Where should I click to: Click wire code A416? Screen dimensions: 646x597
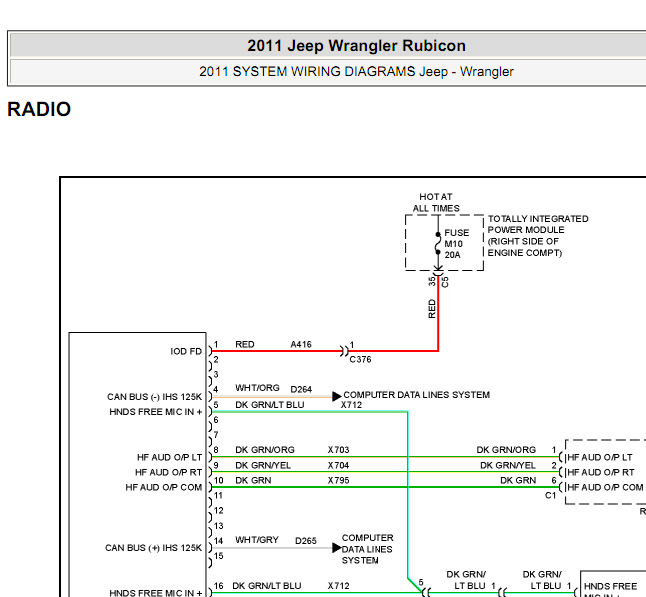point(301,344)
